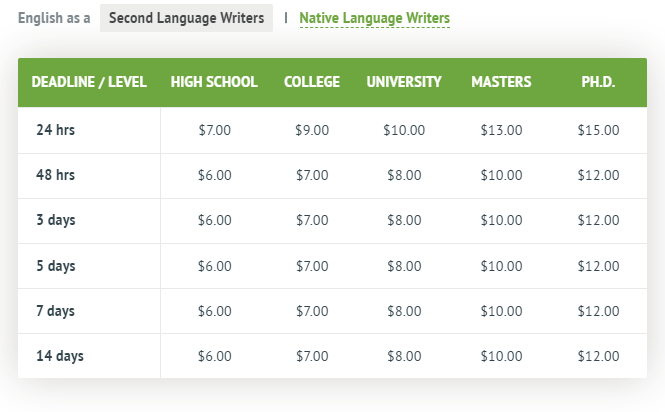This screenshot has height=412, width=665.
Task: Click the DEADLINE / LEVEL header
Action: point(89,82)
